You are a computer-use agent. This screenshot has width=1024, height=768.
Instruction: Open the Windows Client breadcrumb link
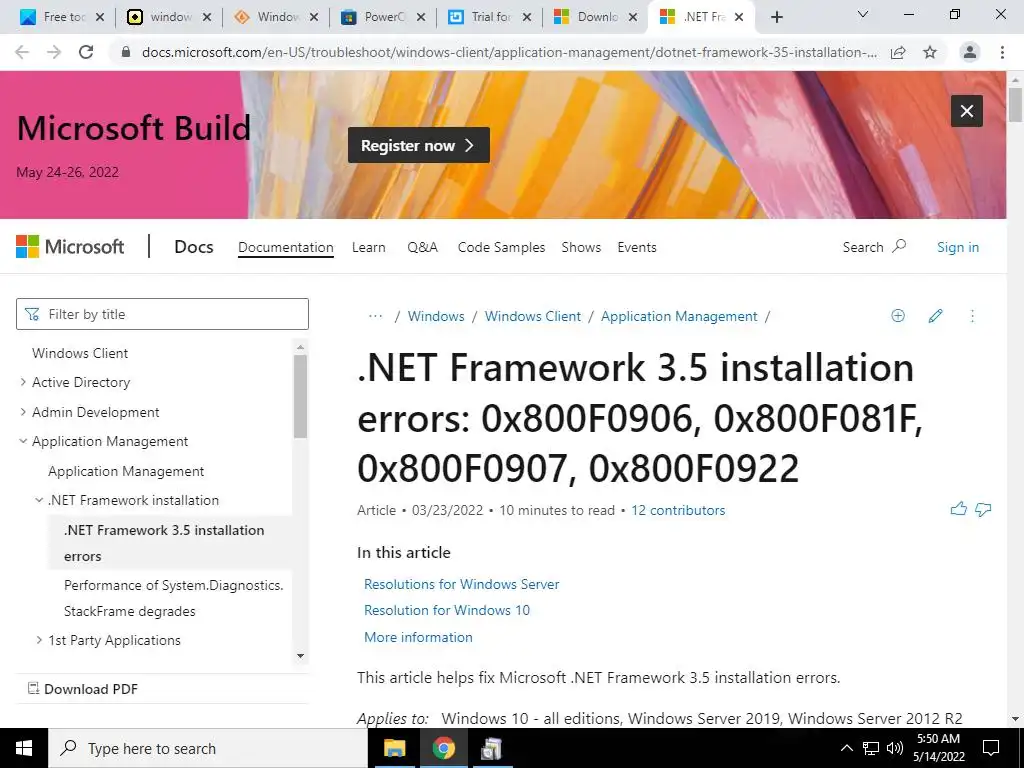click(532, 316)
